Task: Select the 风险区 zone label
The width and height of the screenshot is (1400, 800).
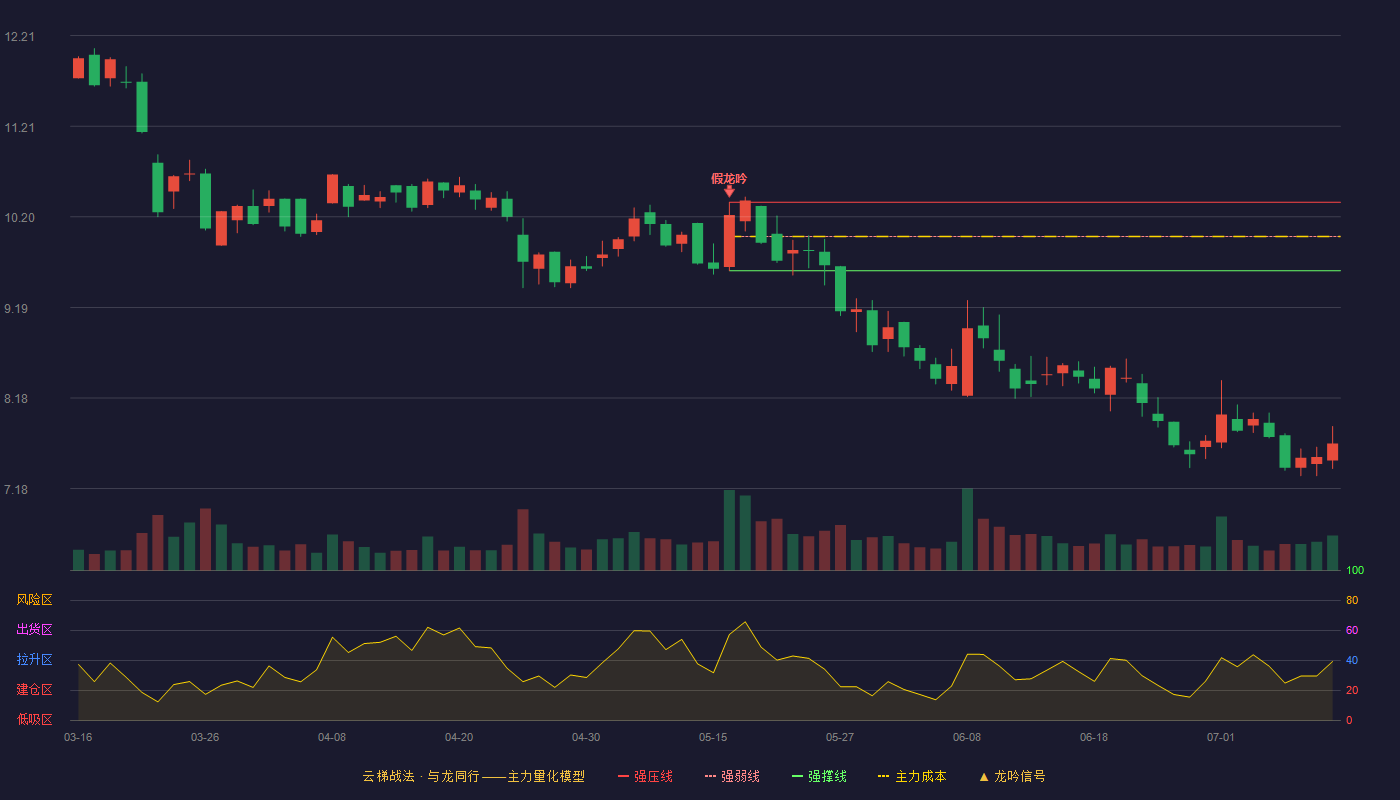Action: tap(34, 600)
